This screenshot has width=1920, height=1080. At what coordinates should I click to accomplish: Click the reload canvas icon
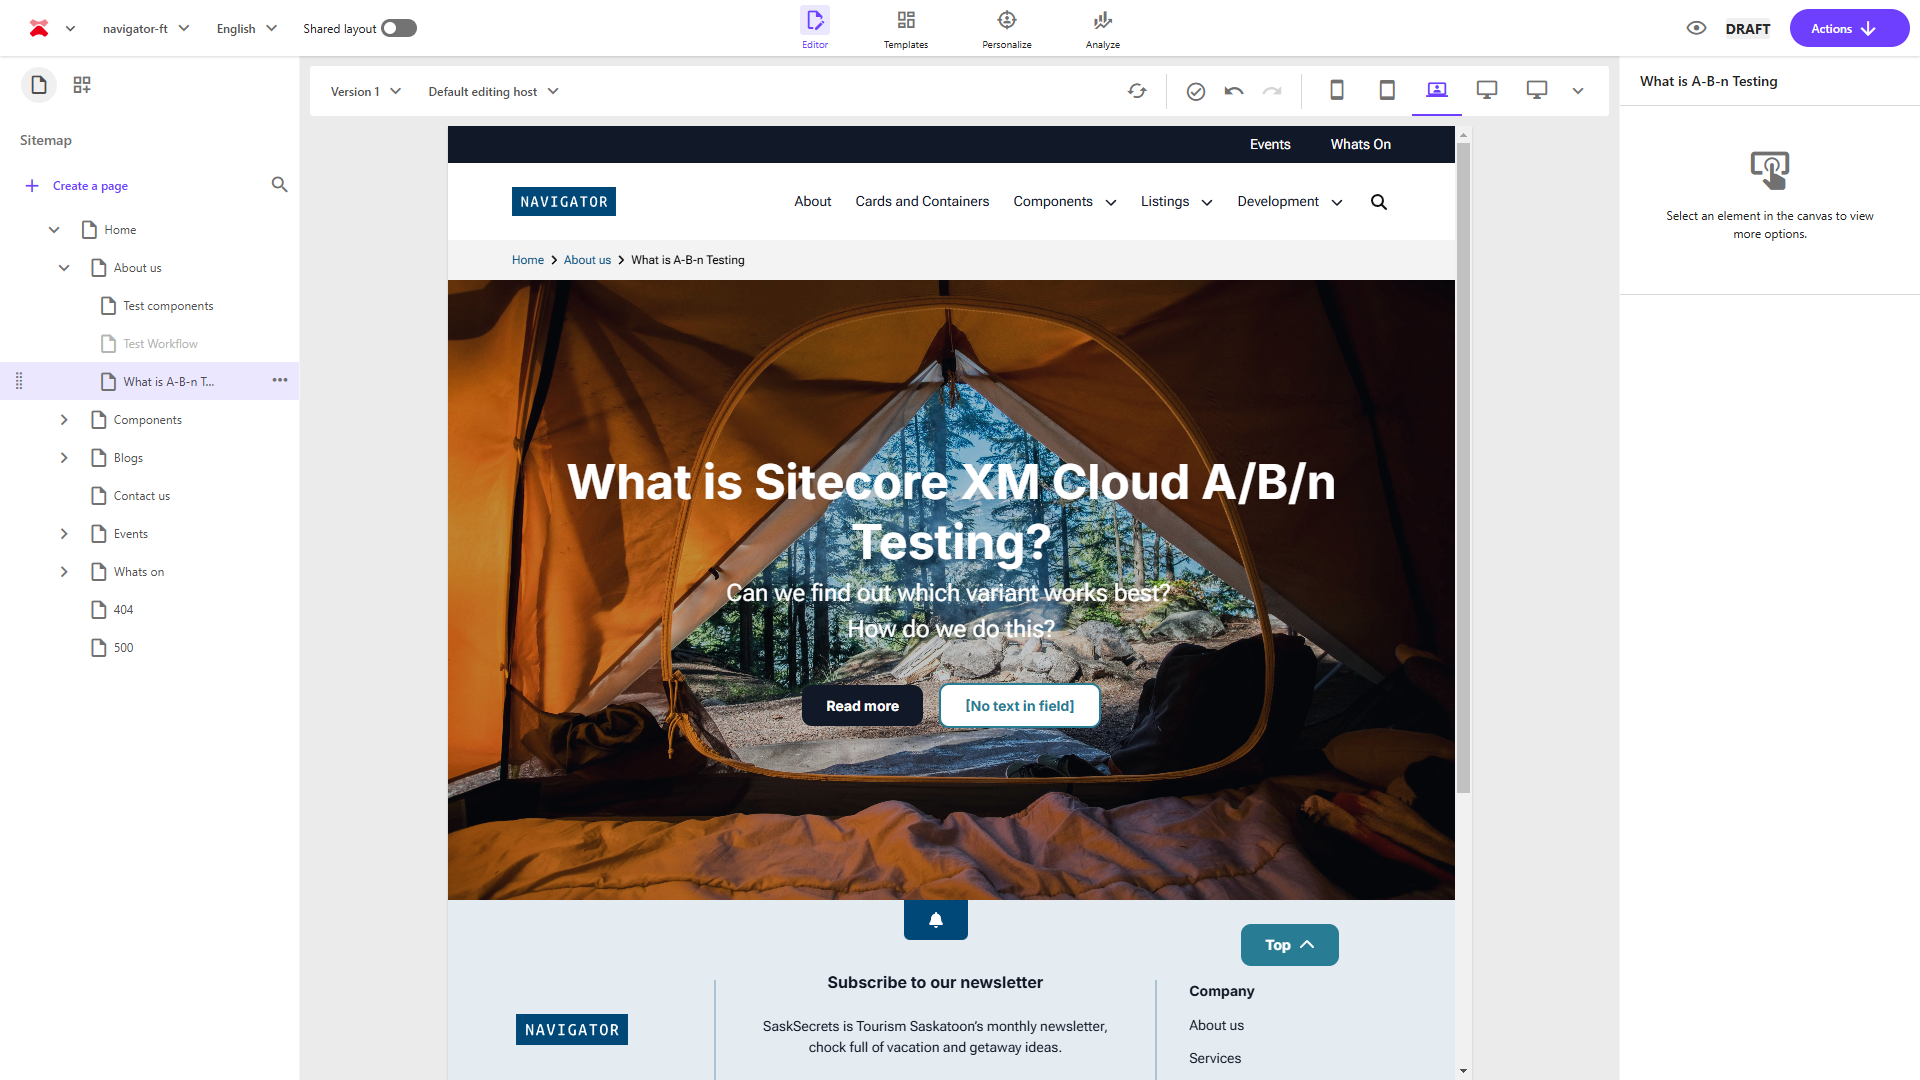1137,91
